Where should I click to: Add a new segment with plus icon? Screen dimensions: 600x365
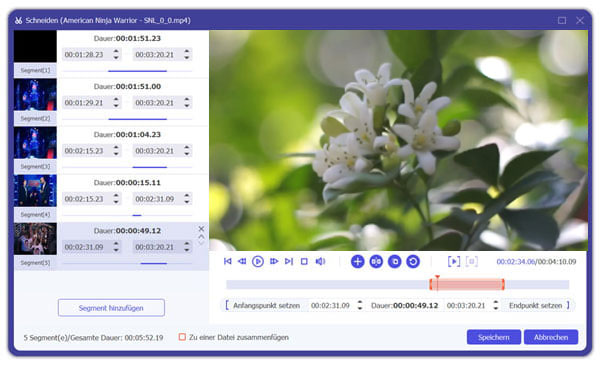pos(357,261)
